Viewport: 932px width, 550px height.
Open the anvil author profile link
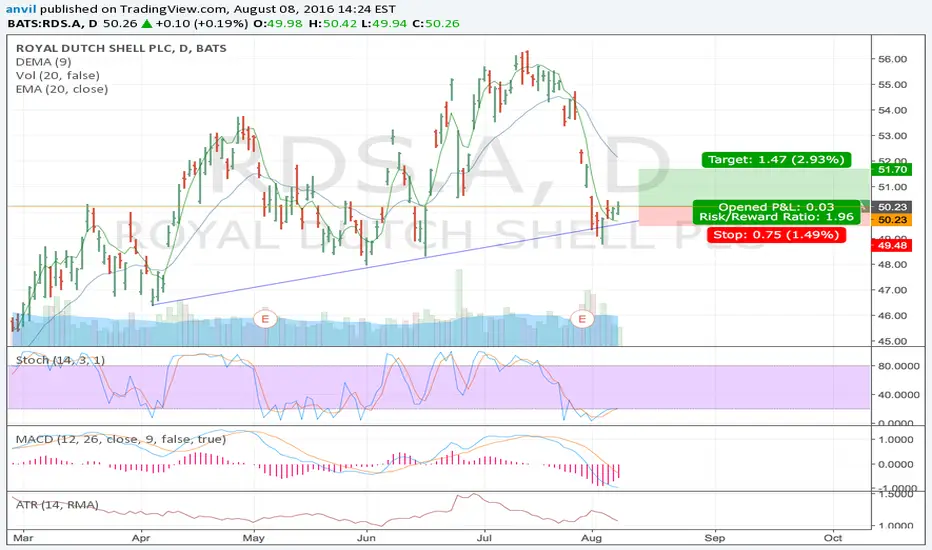21,9
